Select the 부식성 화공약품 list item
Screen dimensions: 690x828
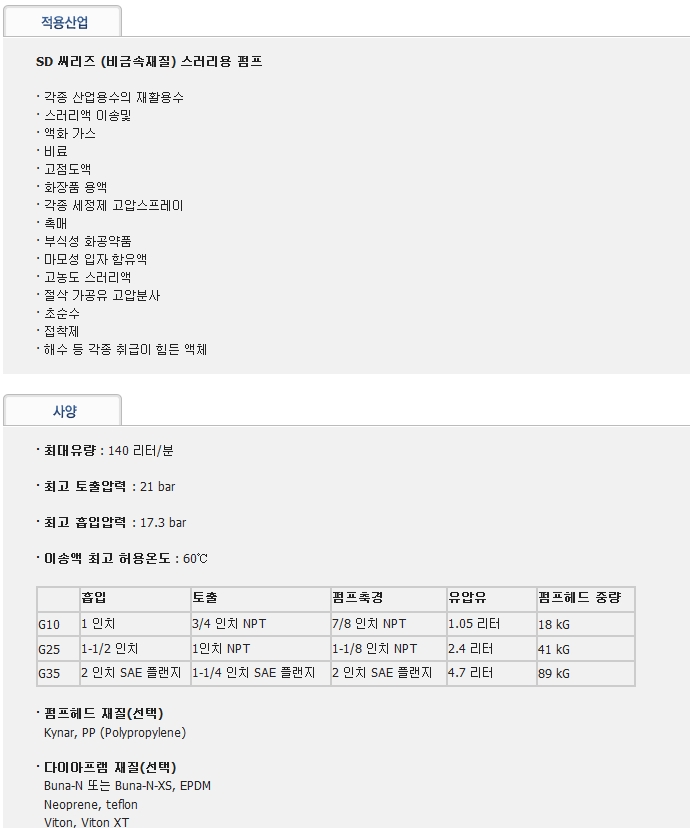[87, 241]
